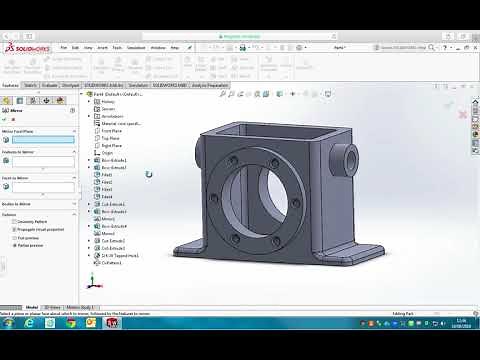The image size is (480, 360).
Task: Switch to the SOLIDWORKS Add-Ins tab
Action: (x=104, y=85)
